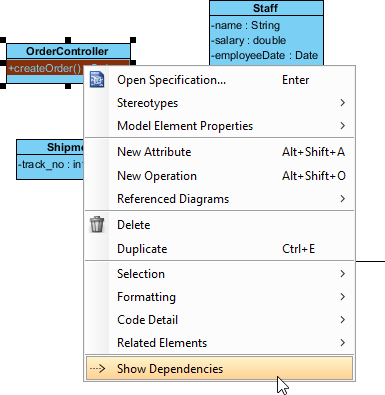The height and width of the screenshot is (395, 385).
Task: Expand Model Element Properties submenu arrow
Action: (x=342, y=126)
